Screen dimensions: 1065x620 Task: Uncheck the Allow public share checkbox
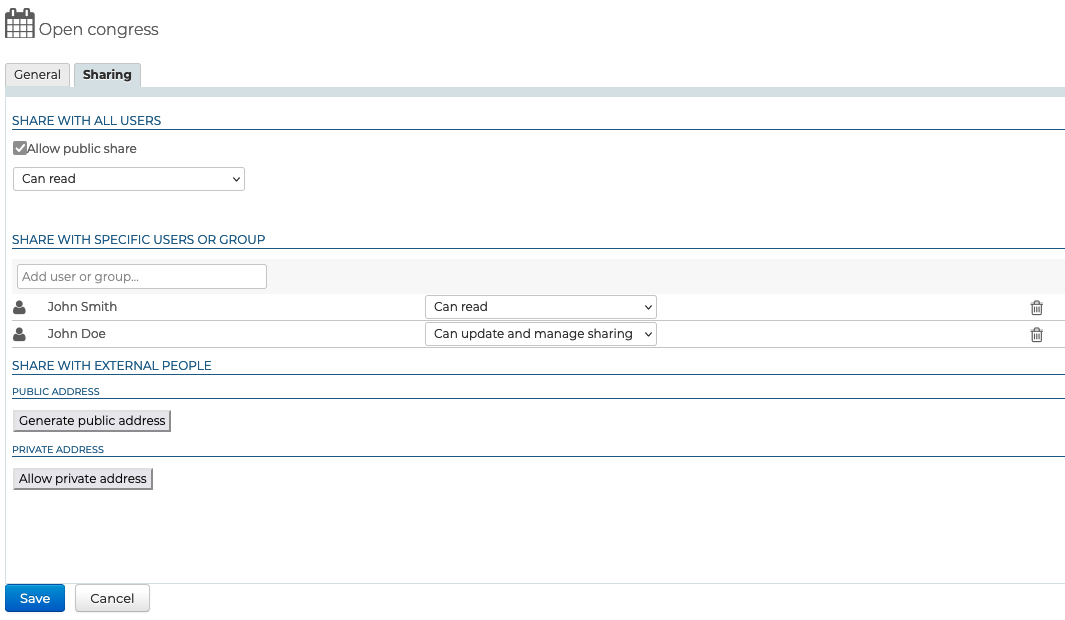pyautogui.click(x=20, y=148)
